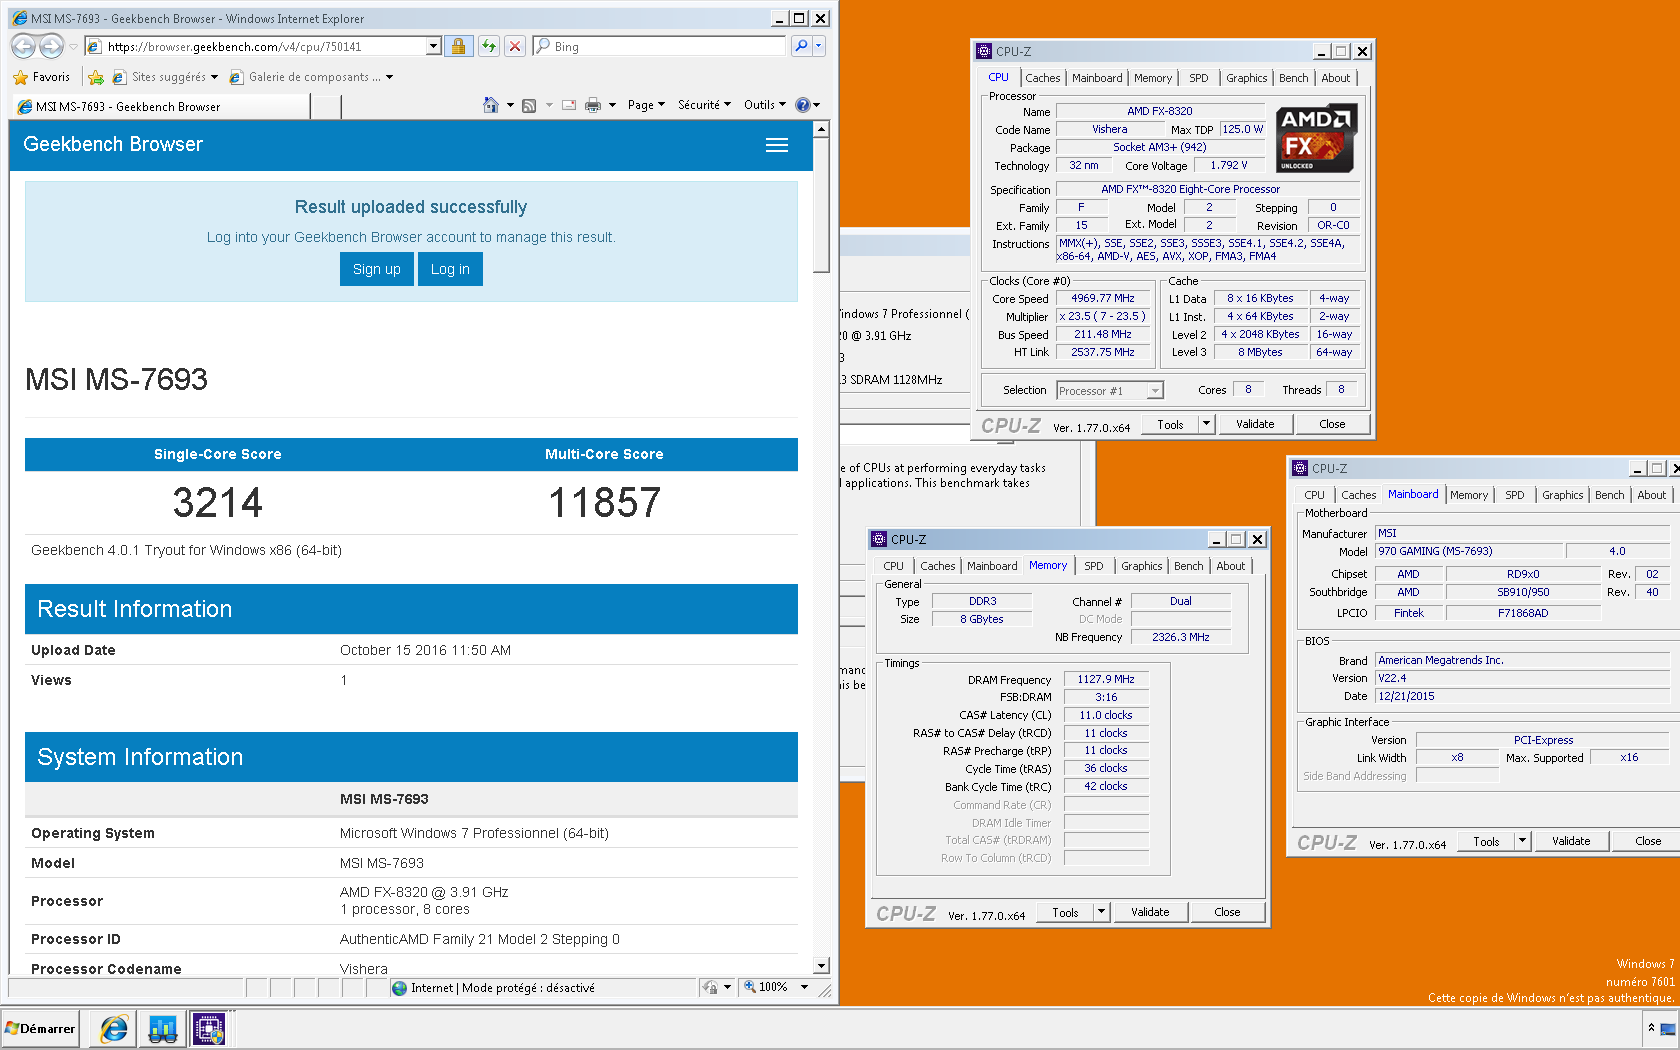Open Outils menu dropdown
1680x1050 pixels.
(764, 105)
